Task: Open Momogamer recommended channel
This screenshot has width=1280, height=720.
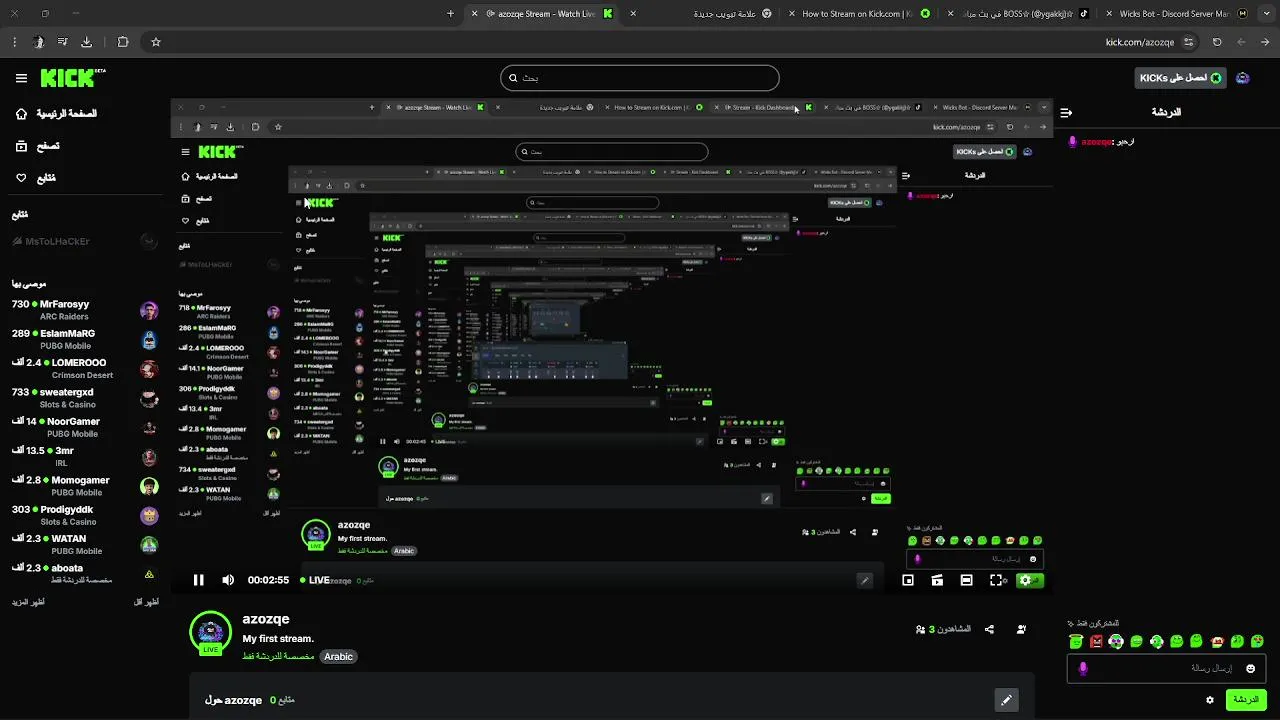Action: pyautogui.click(x=85, y=486)
